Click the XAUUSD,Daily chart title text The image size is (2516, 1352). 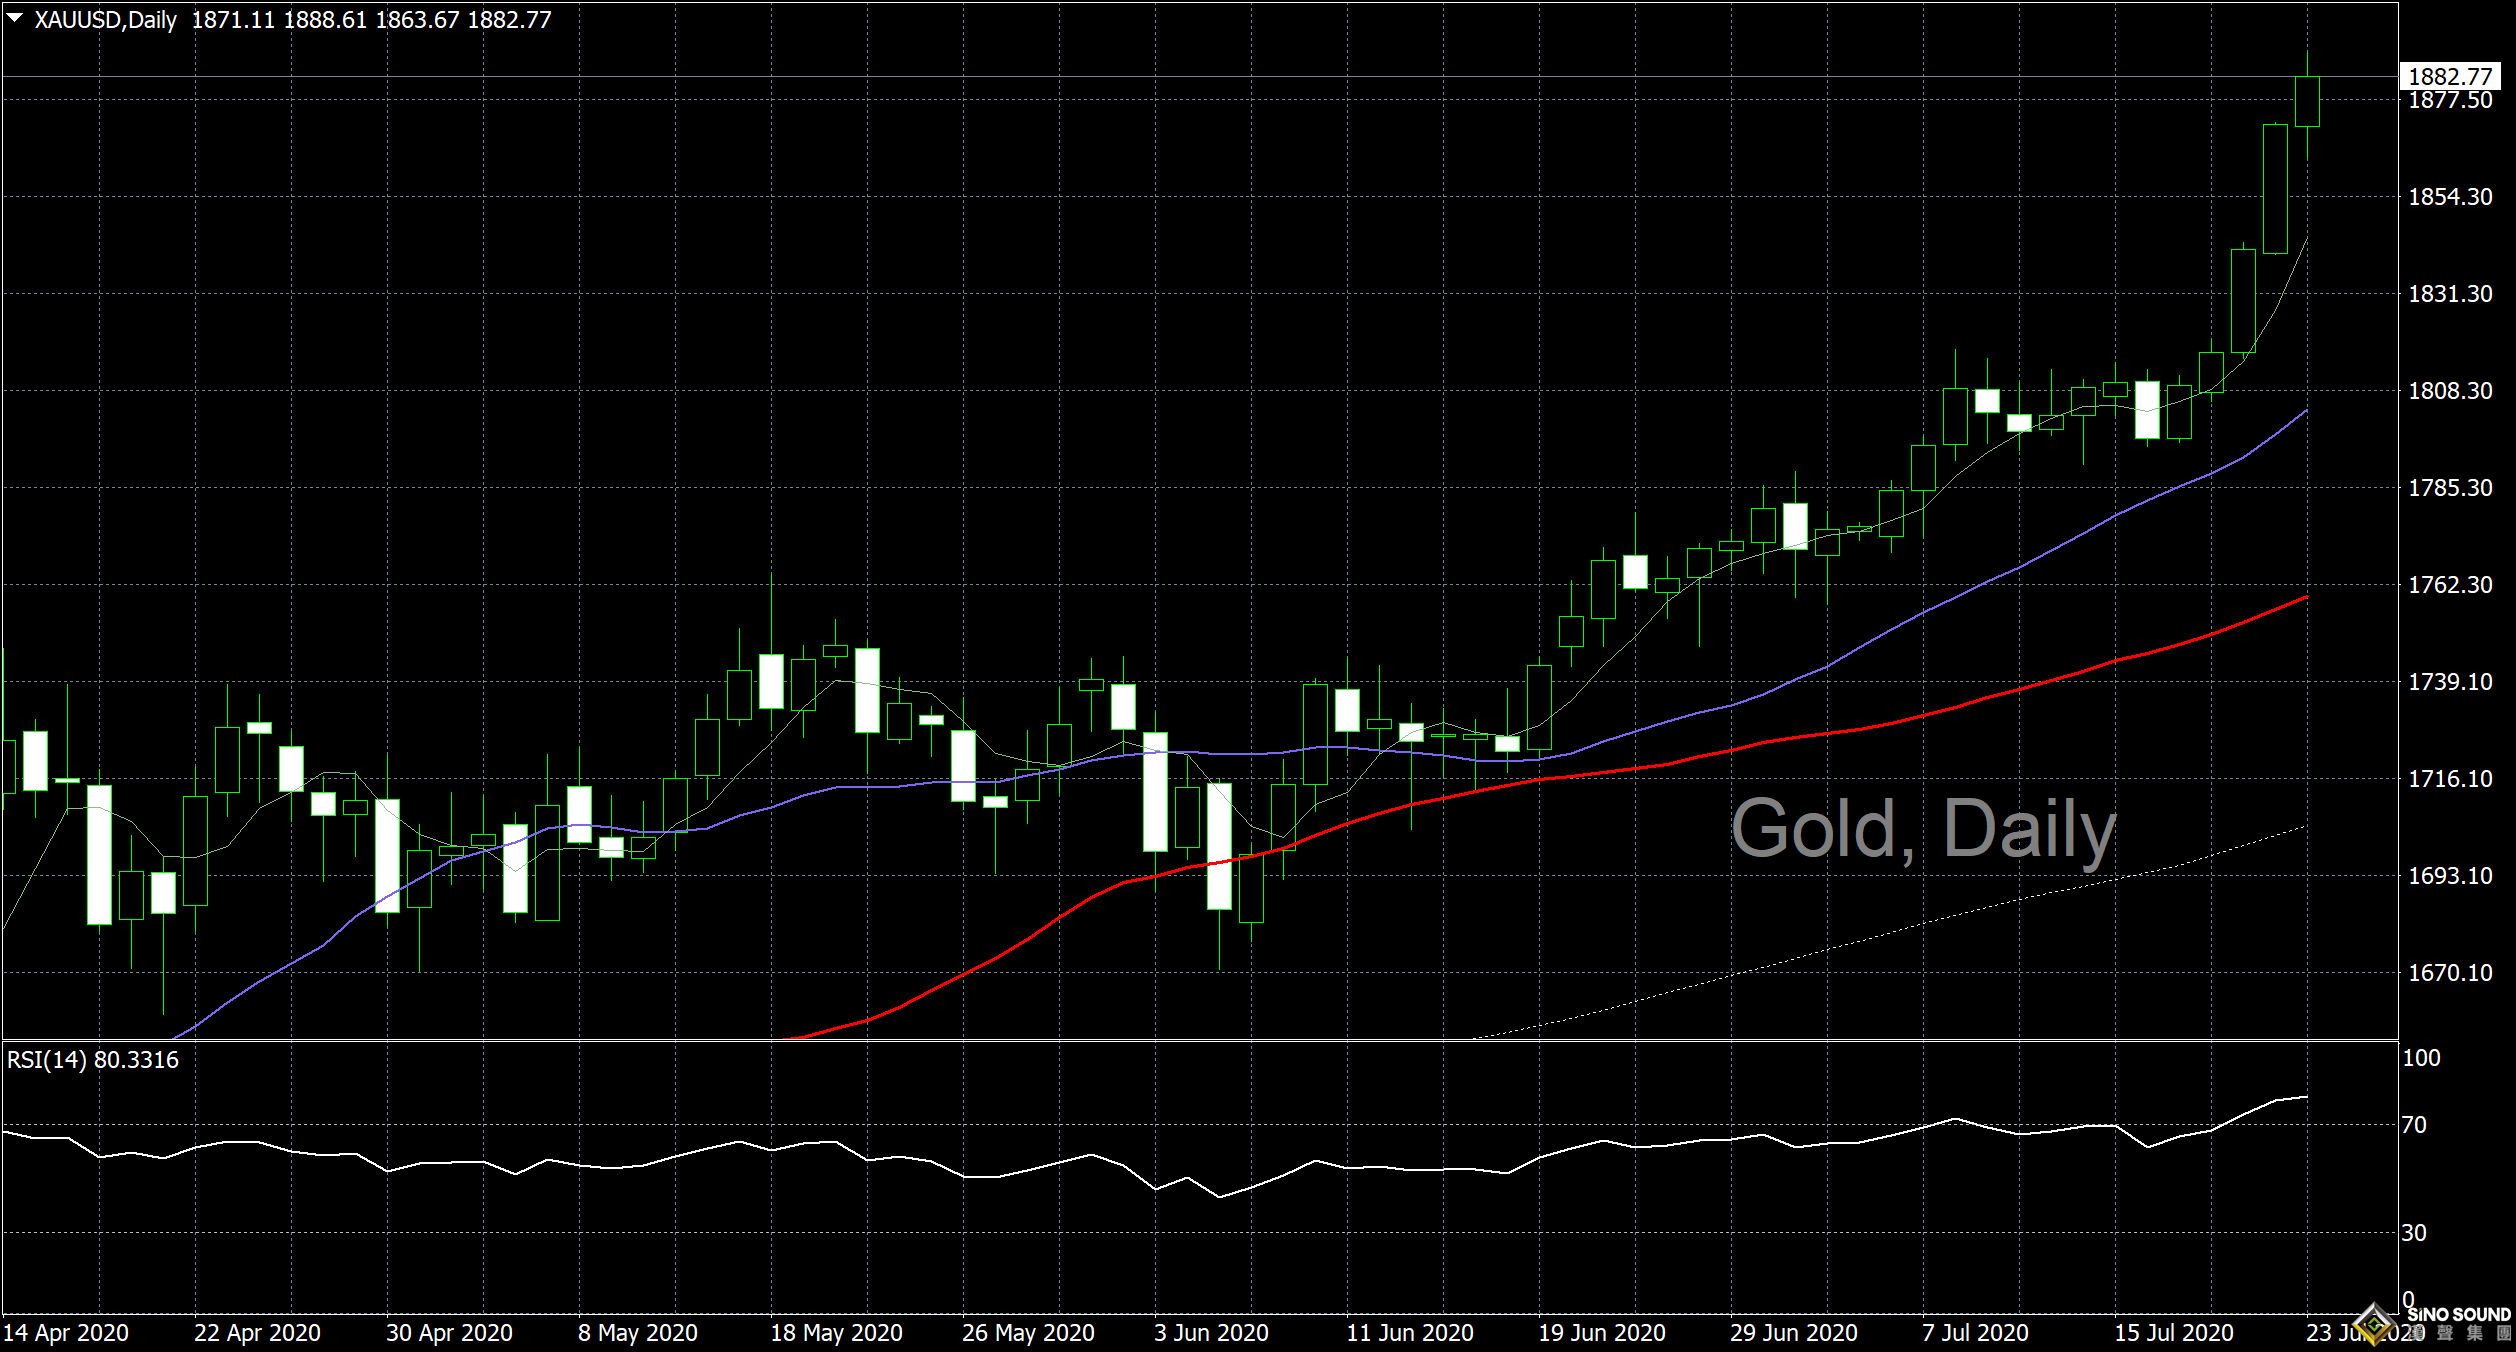105,20
